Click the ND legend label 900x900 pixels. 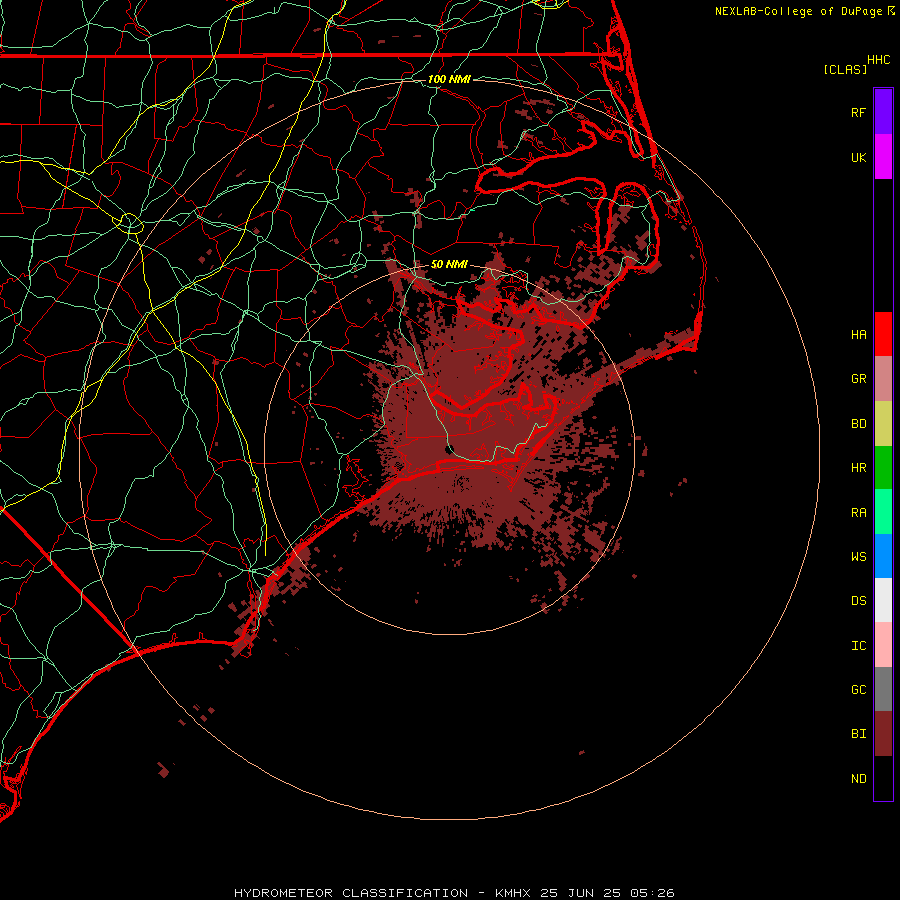tap(858, 779)
